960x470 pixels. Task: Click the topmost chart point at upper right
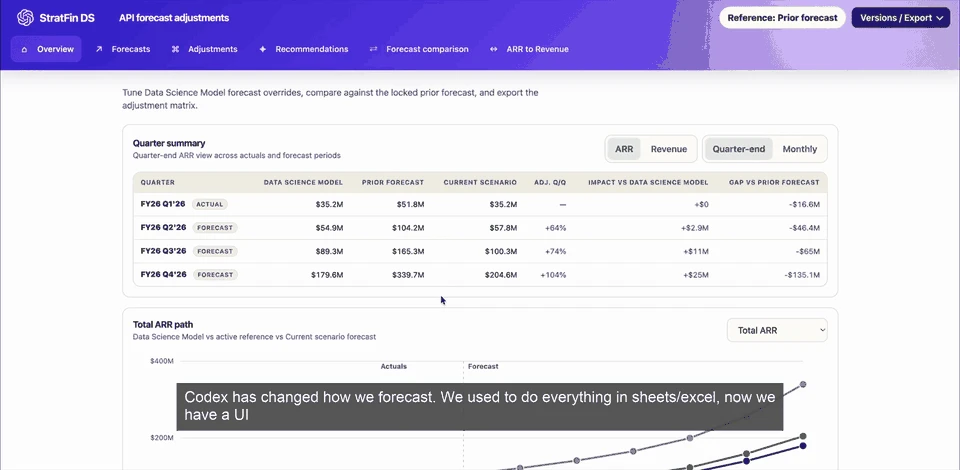pyautogui.click(x=803, y=384)
